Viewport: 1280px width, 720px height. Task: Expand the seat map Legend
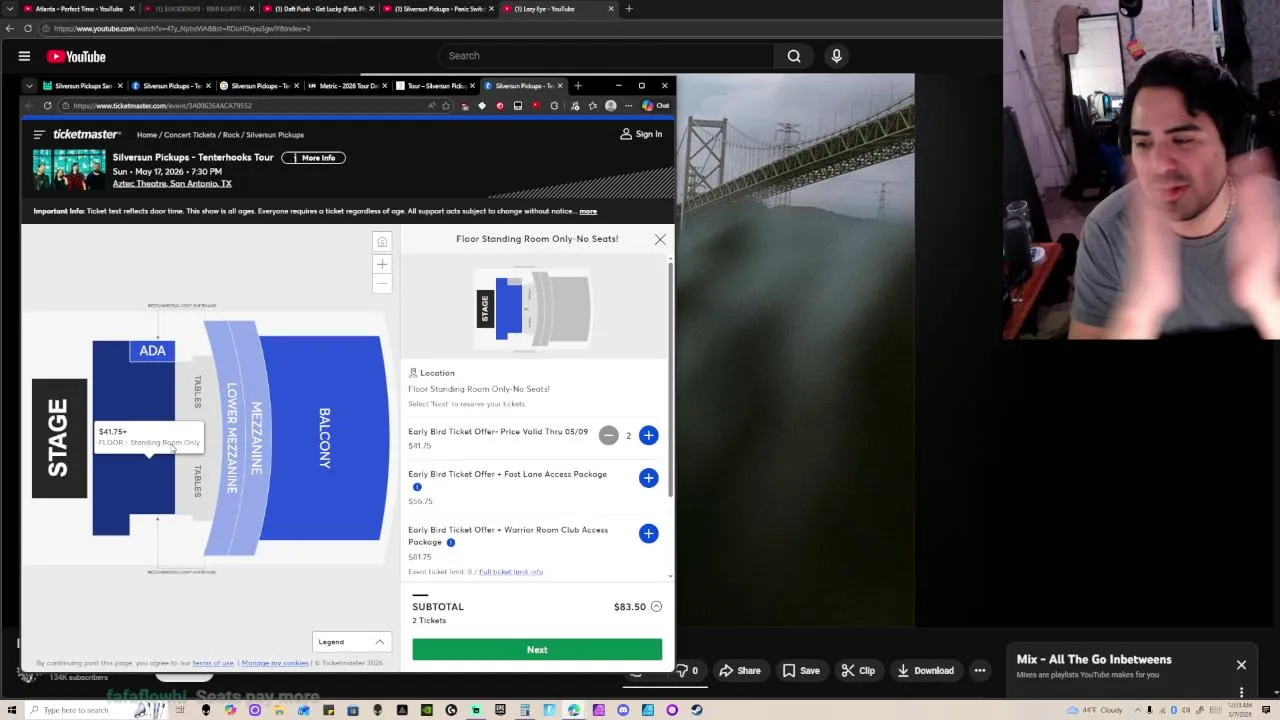point(351,642)
